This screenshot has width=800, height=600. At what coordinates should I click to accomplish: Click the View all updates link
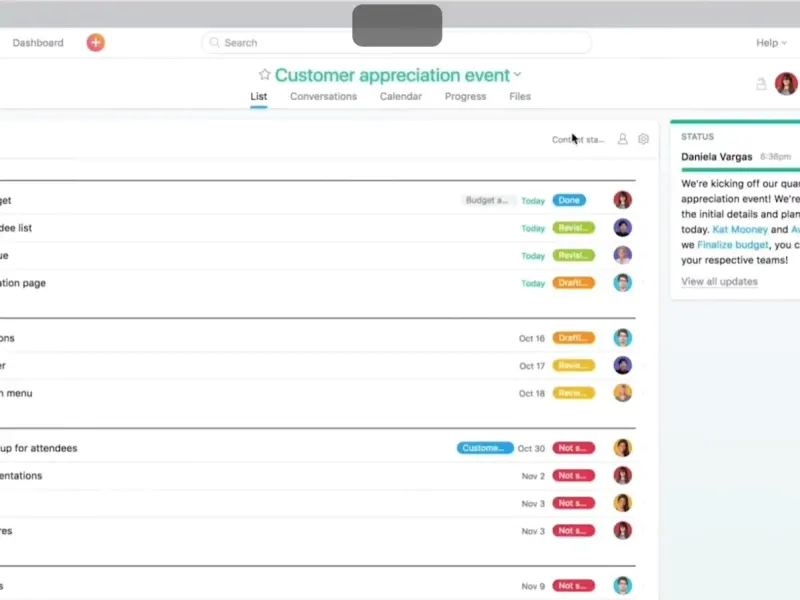tap(719, 282)
